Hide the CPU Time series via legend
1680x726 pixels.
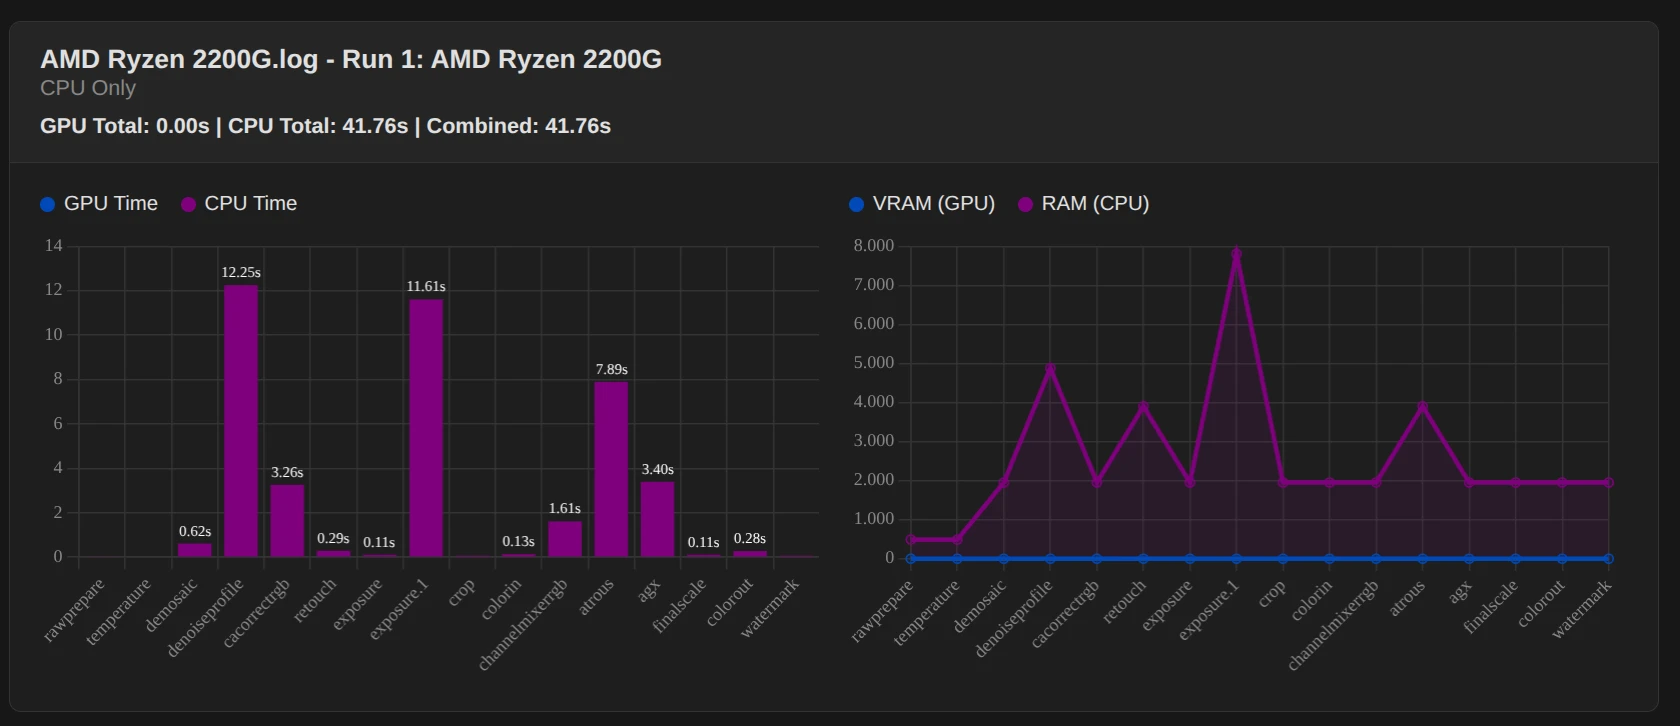[239, 204]
